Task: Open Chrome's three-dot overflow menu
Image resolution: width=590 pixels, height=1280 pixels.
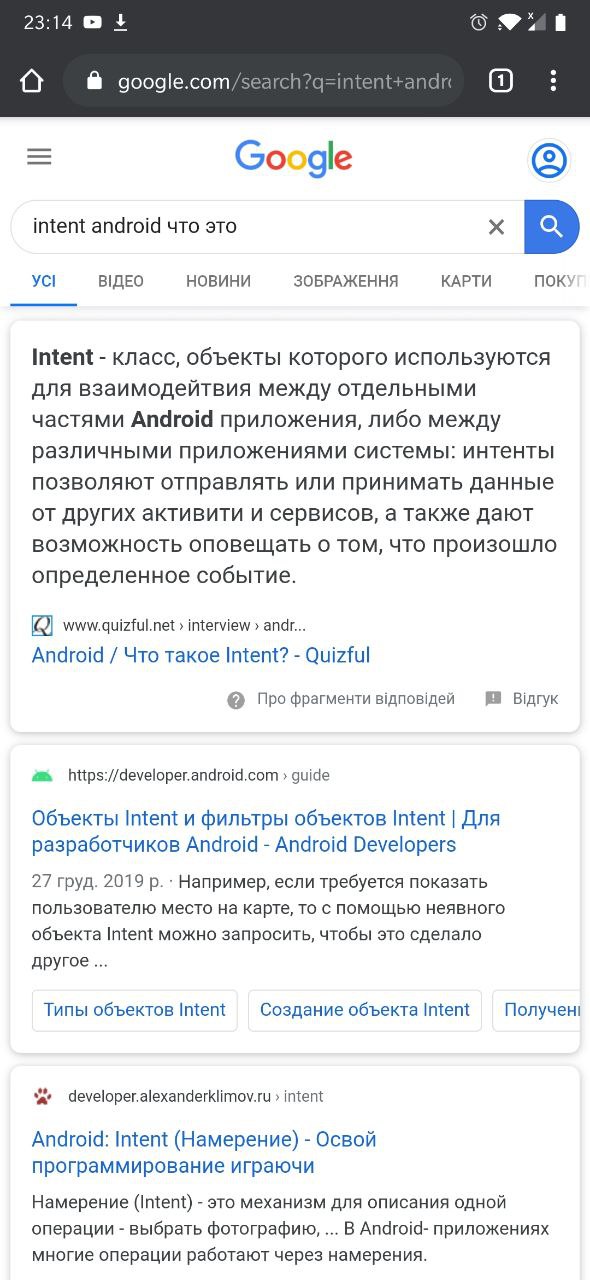Action: click(553, 81)
